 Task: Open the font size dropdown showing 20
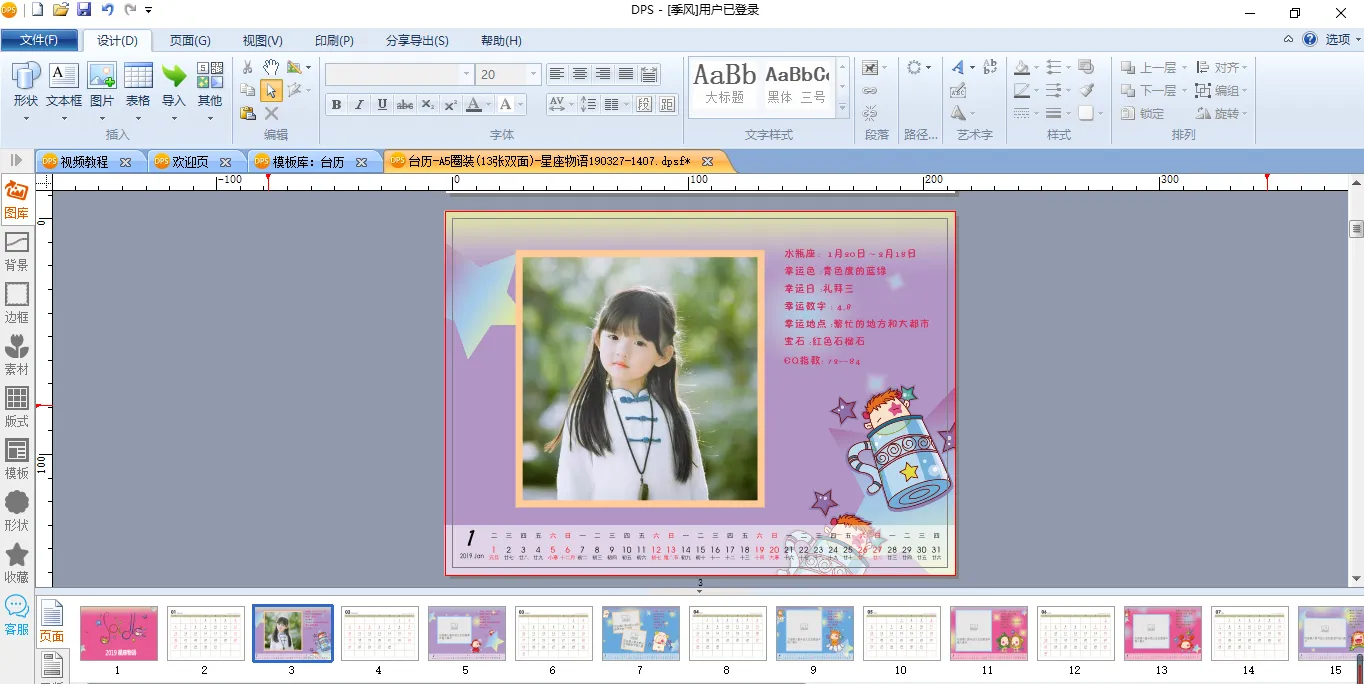point(534,75)
